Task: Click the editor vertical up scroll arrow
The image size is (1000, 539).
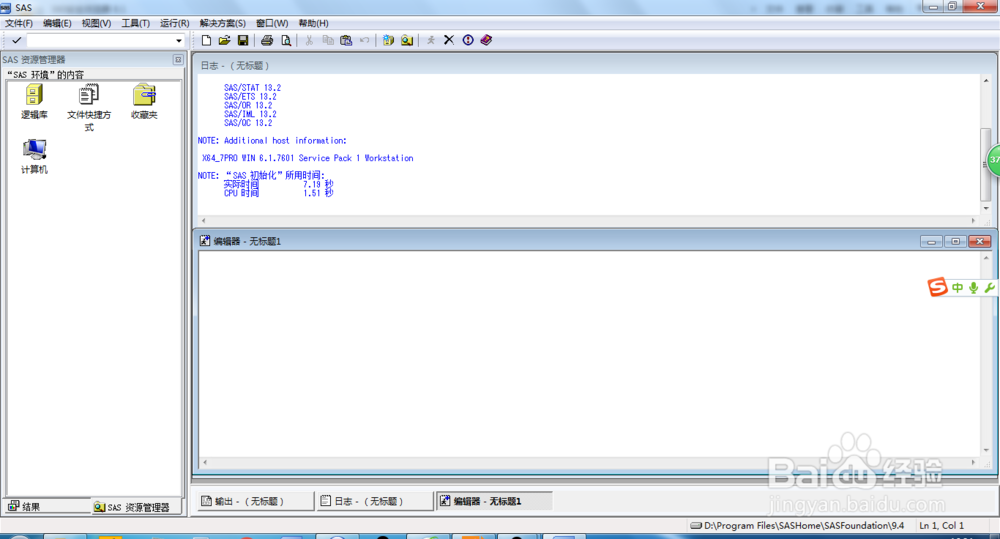Action: click(x=986, y=258)
